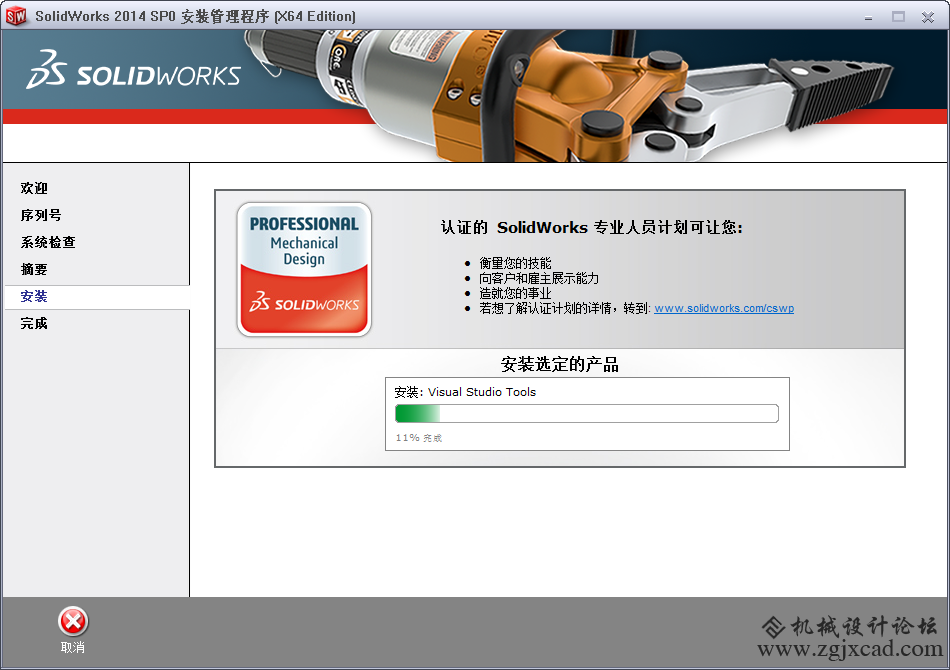Click the SolidWorks logo in the banner

(133, 70)
